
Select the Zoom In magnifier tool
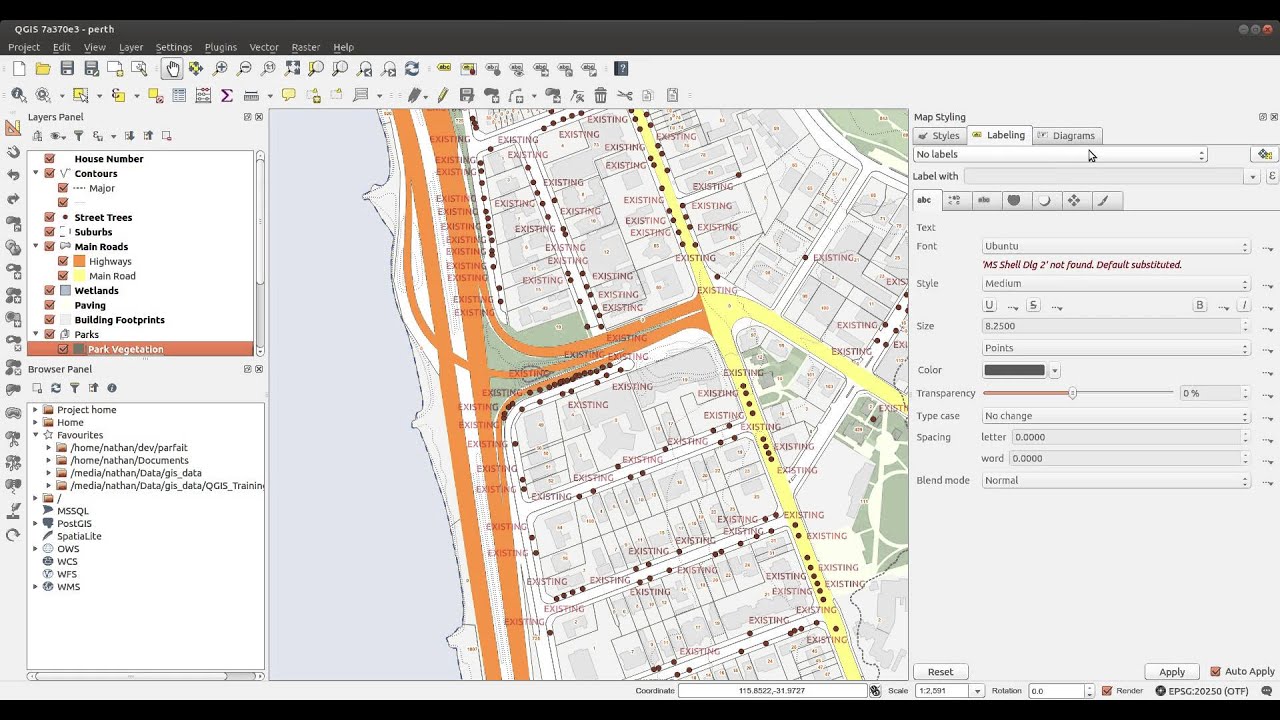(x=220, y=69)
